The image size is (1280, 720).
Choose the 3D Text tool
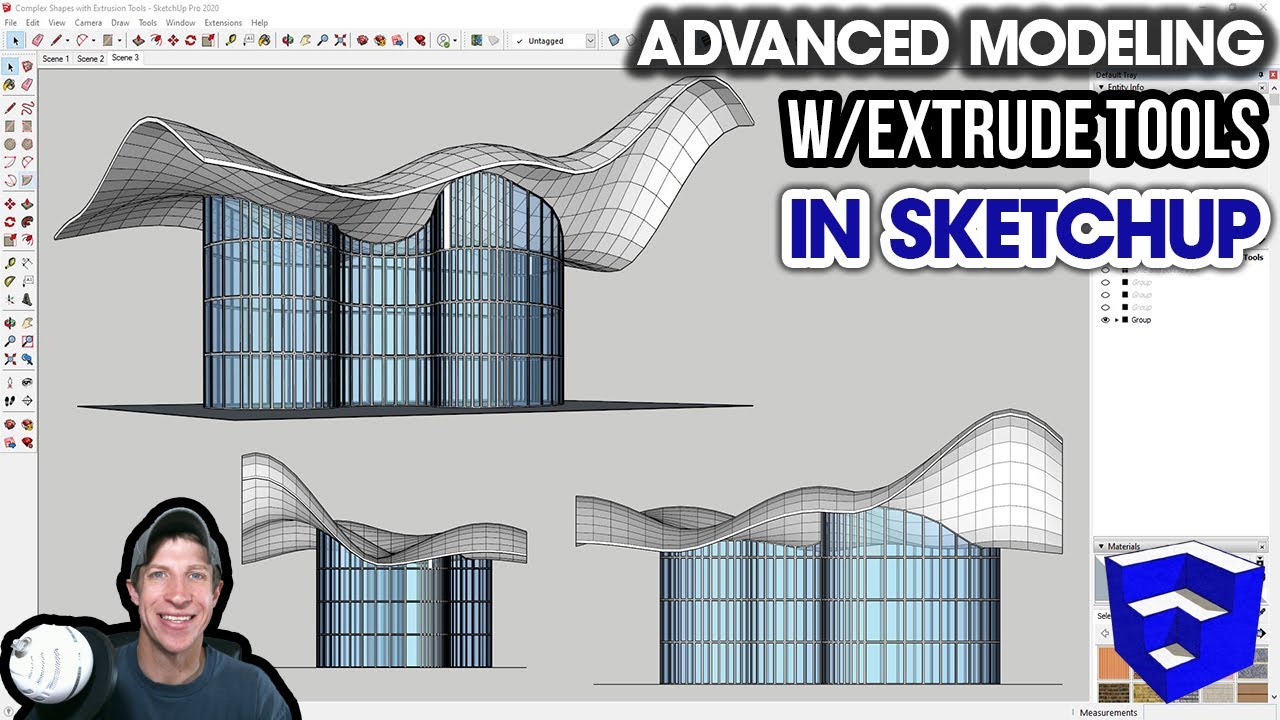click(x=27, y=299)
